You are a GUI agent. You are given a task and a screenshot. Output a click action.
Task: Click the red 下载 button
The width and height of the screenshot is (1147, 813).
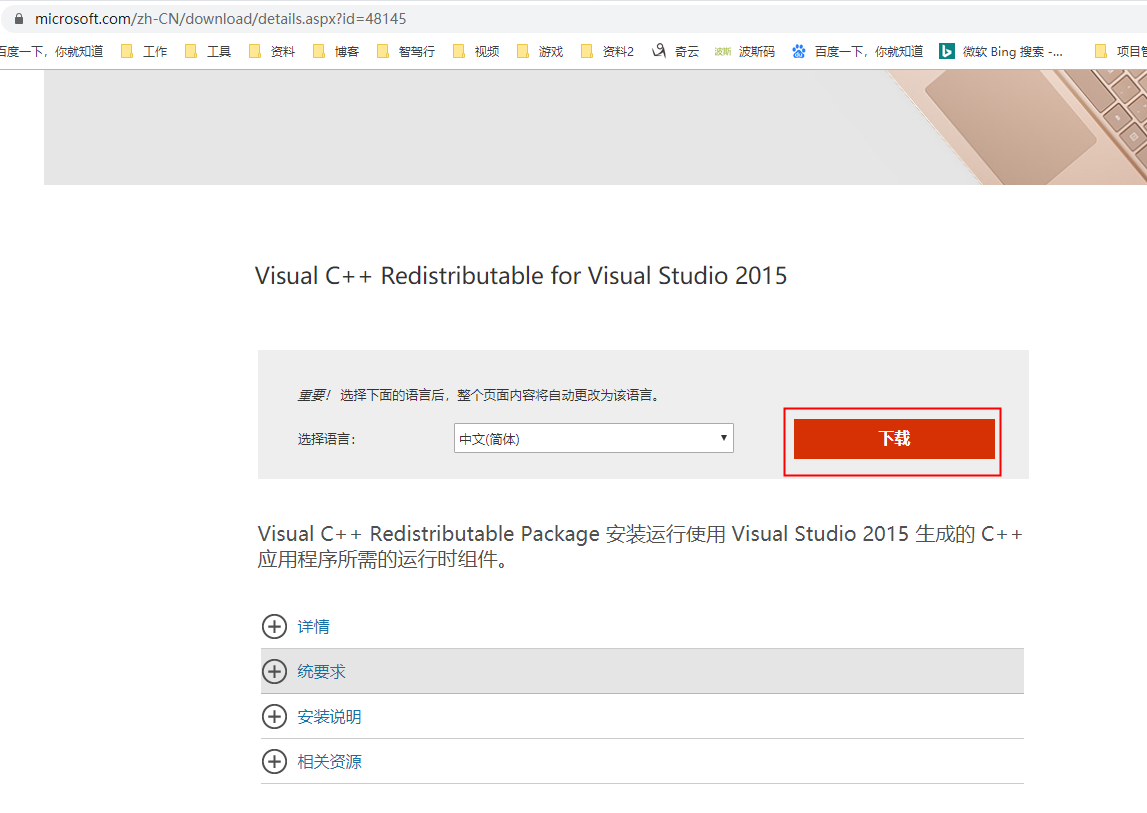pos(894,439)
